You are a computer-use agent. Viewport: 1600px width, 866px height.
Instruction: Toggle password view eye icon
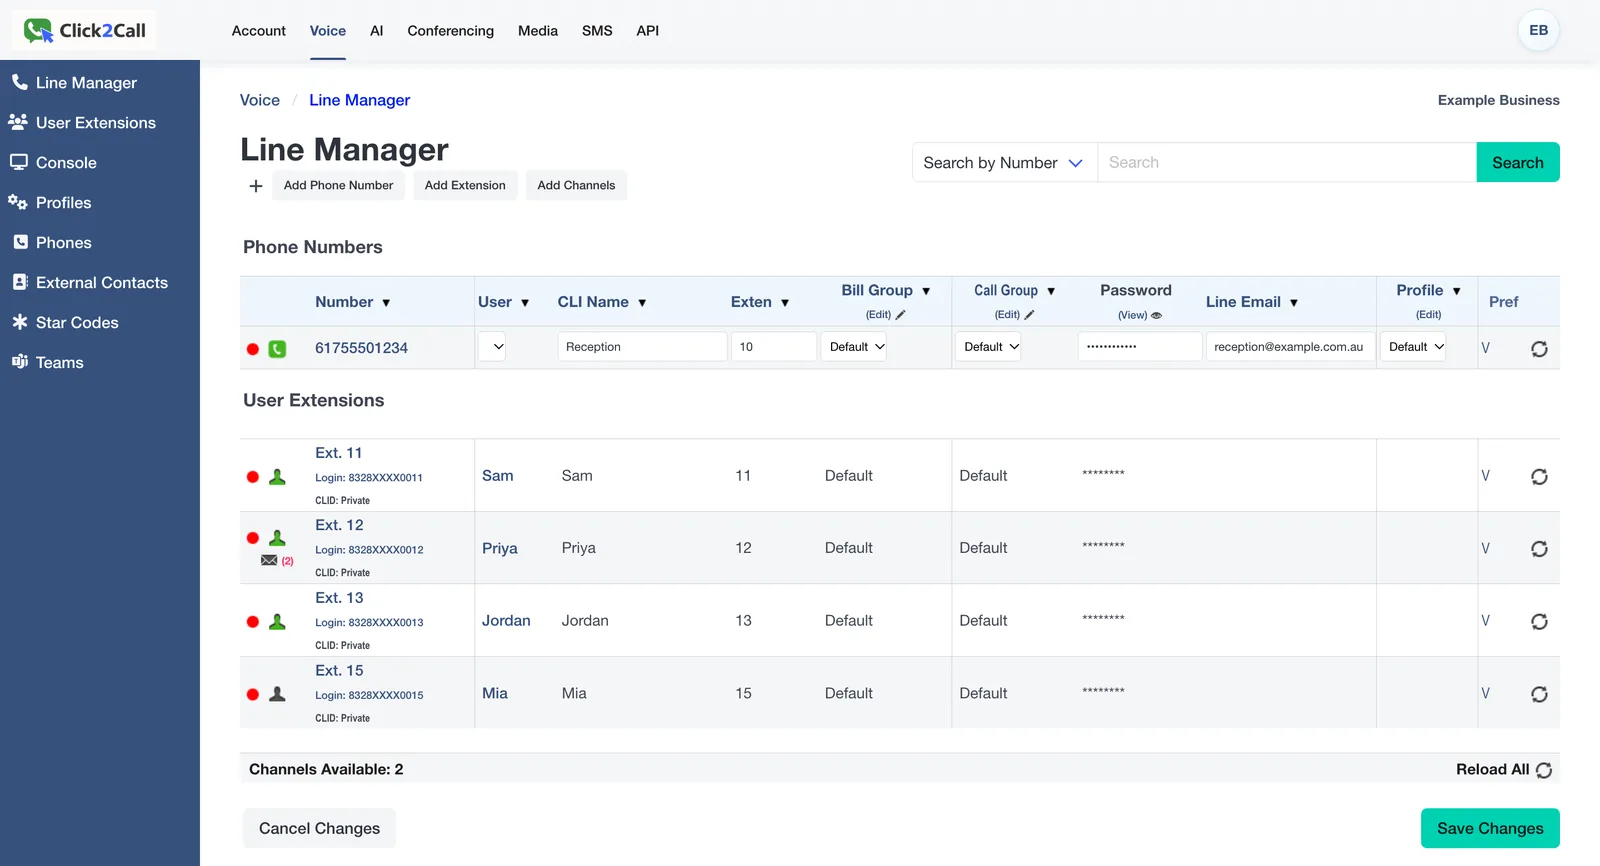tap(1156, 315)
